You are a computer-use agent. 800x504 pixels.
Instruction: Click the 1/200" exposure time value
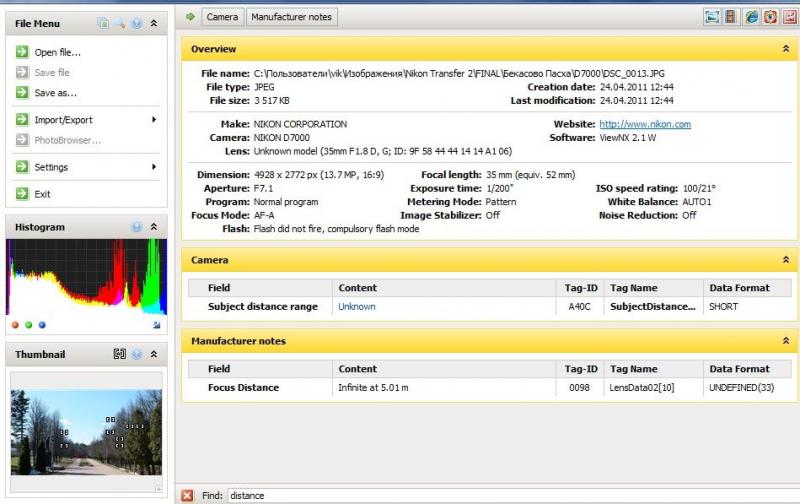(x=499, y=188)
